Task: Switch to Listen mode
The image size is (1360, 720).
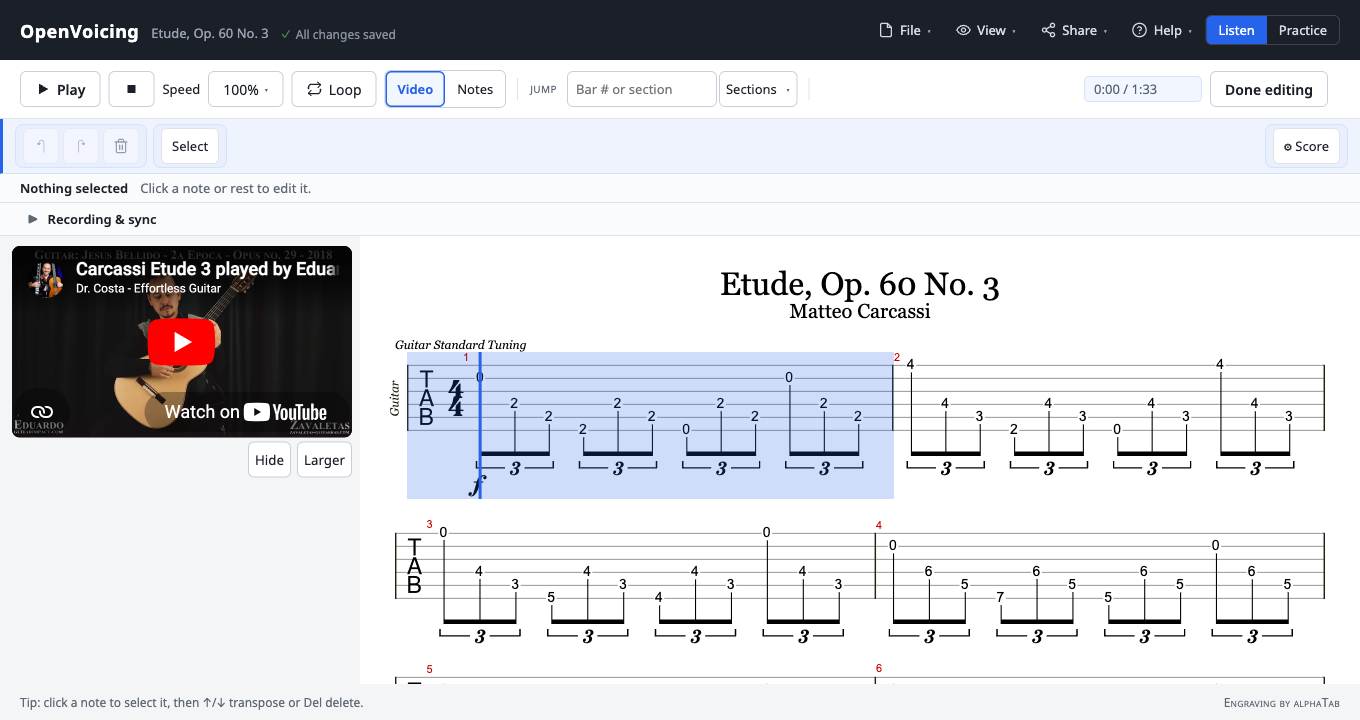Action: click(x=1236, y=30)
